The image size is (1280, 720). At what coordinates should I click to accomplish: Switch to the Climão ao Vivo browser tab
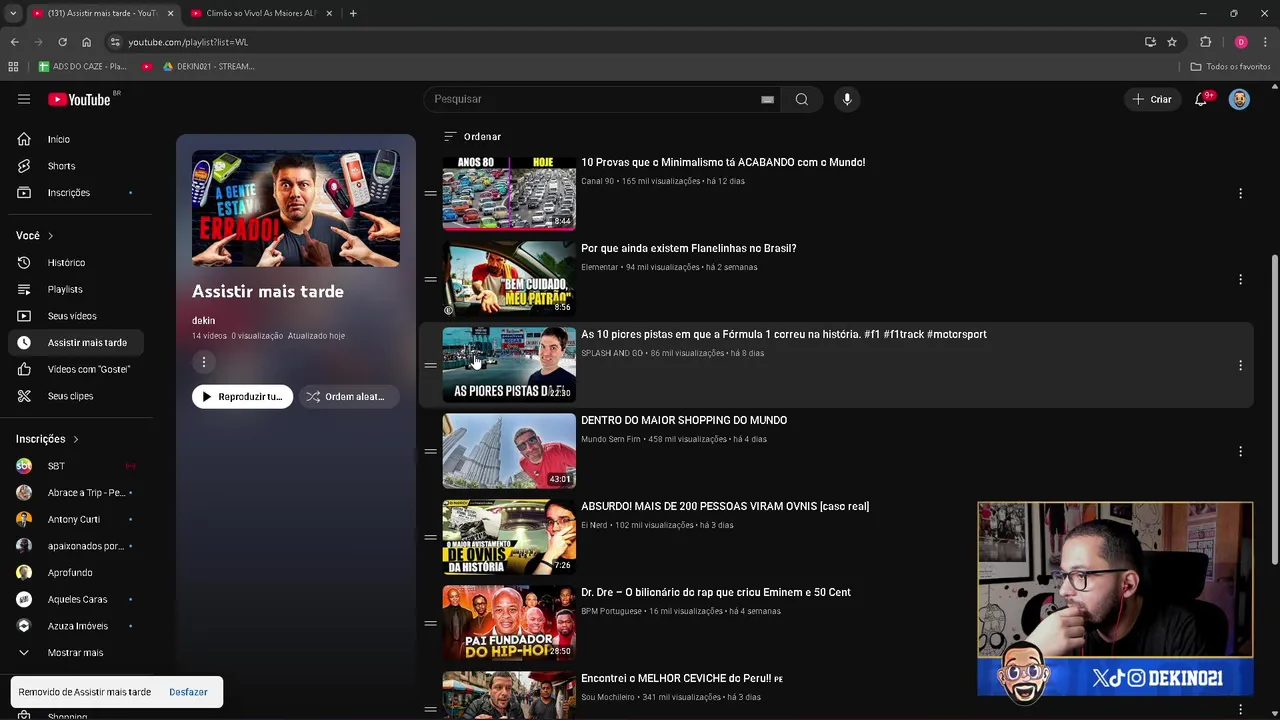[260, 13]
